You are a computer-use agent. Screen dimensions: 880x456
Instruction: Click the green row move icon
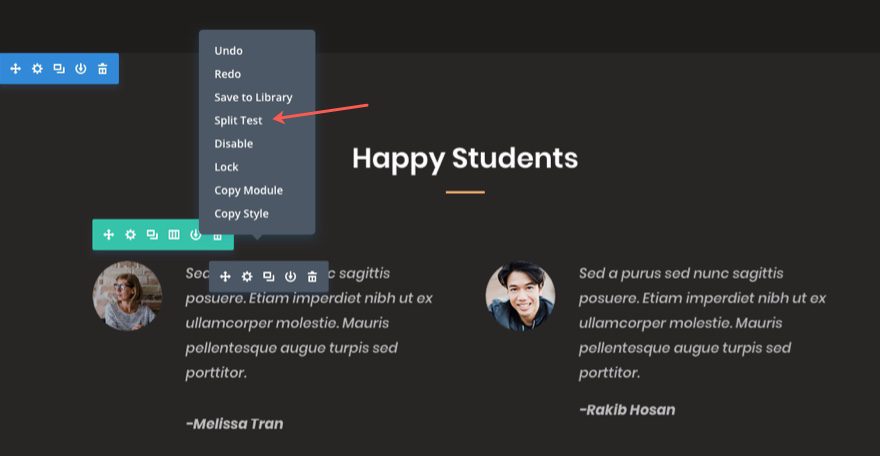point(109,234)
